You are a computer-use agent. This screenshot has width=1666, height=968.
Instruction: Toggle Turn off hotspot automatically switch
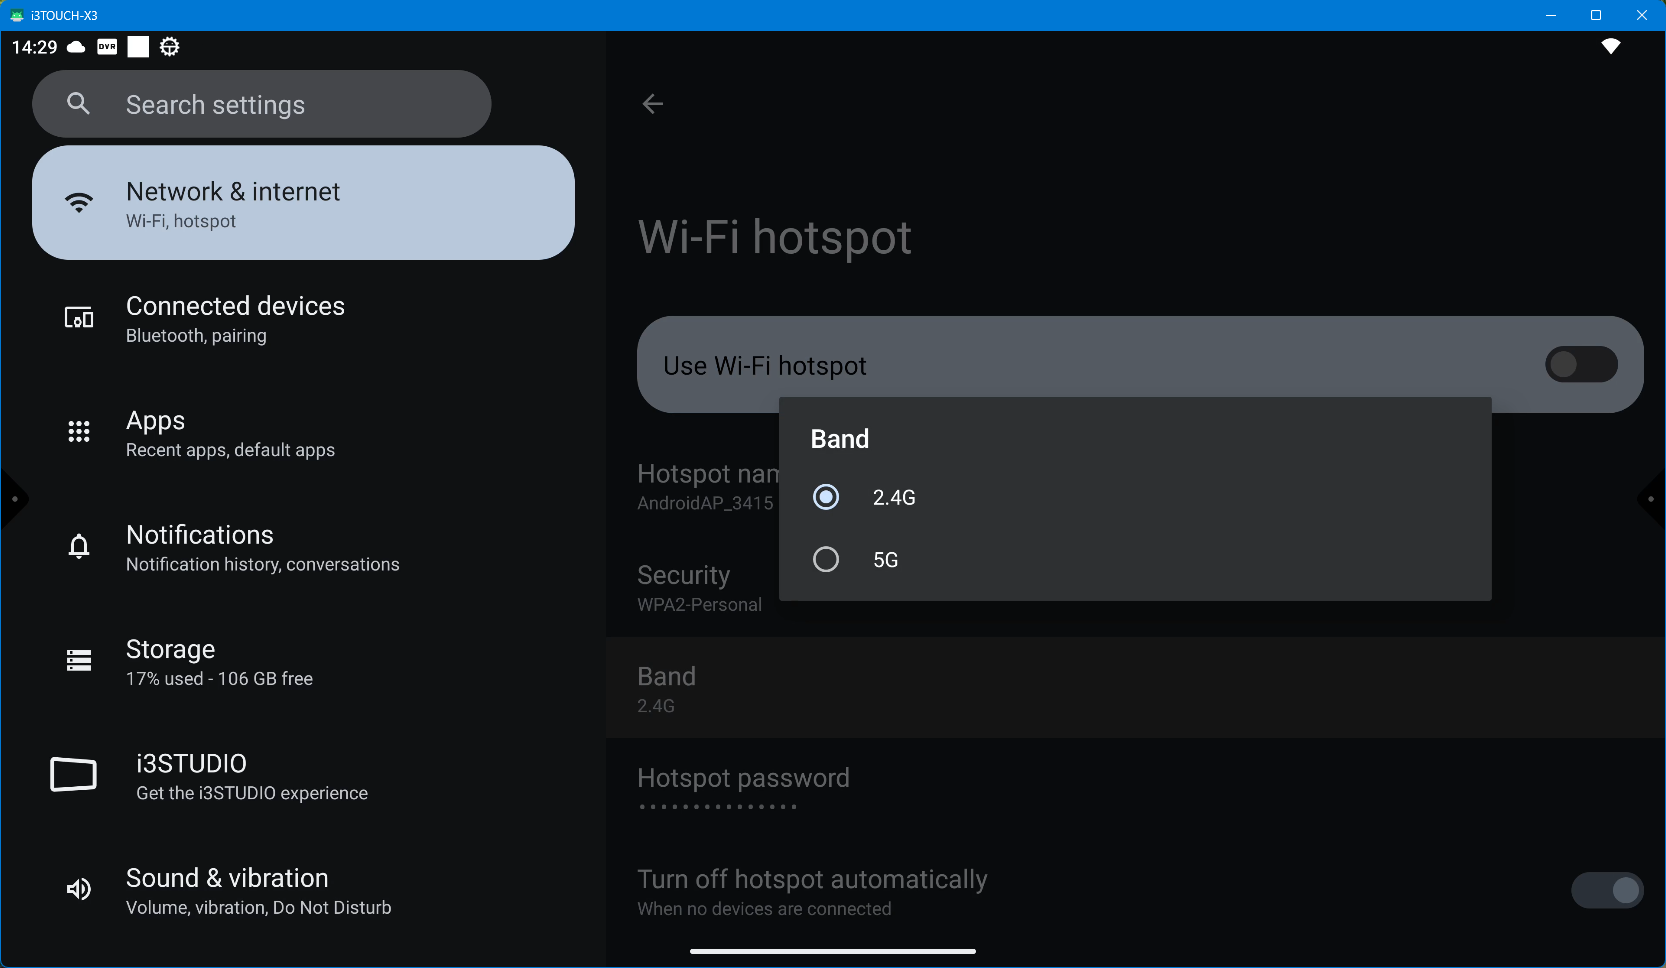coord(1606,890)
